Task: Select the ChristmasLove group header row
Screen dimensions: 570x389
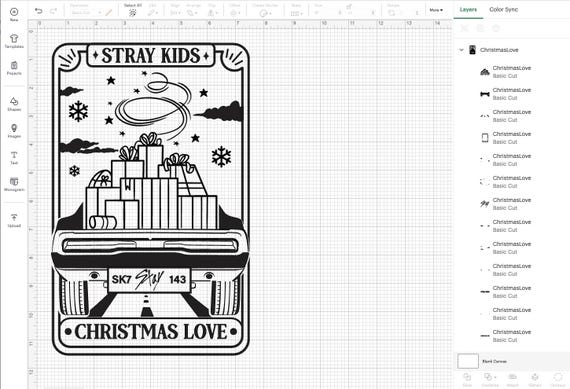Action: (x=512, y=50)
